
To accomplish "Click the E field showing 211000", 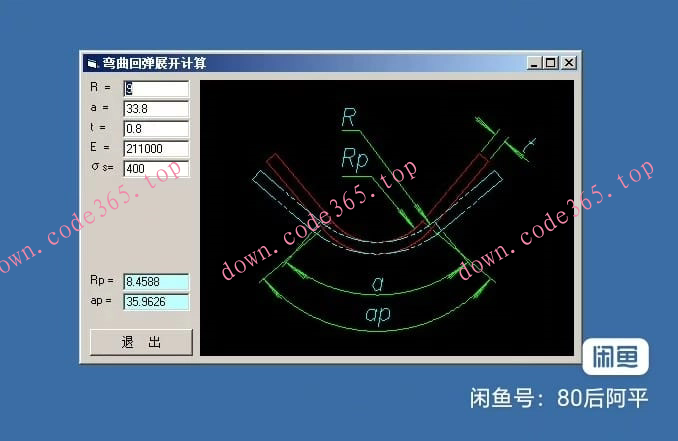I will 156,148.
